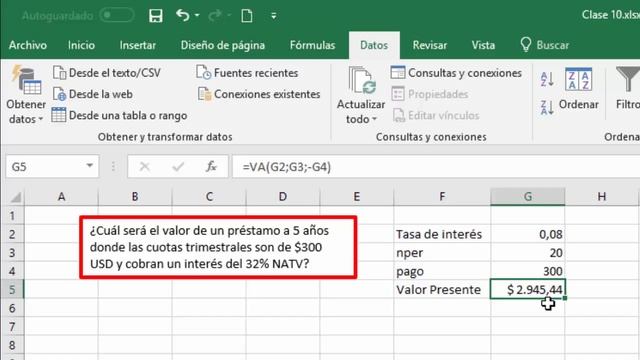Click the text box with the loan question
Image resolution: width=640 pixels, height=360 pixels.
(218, 247)
